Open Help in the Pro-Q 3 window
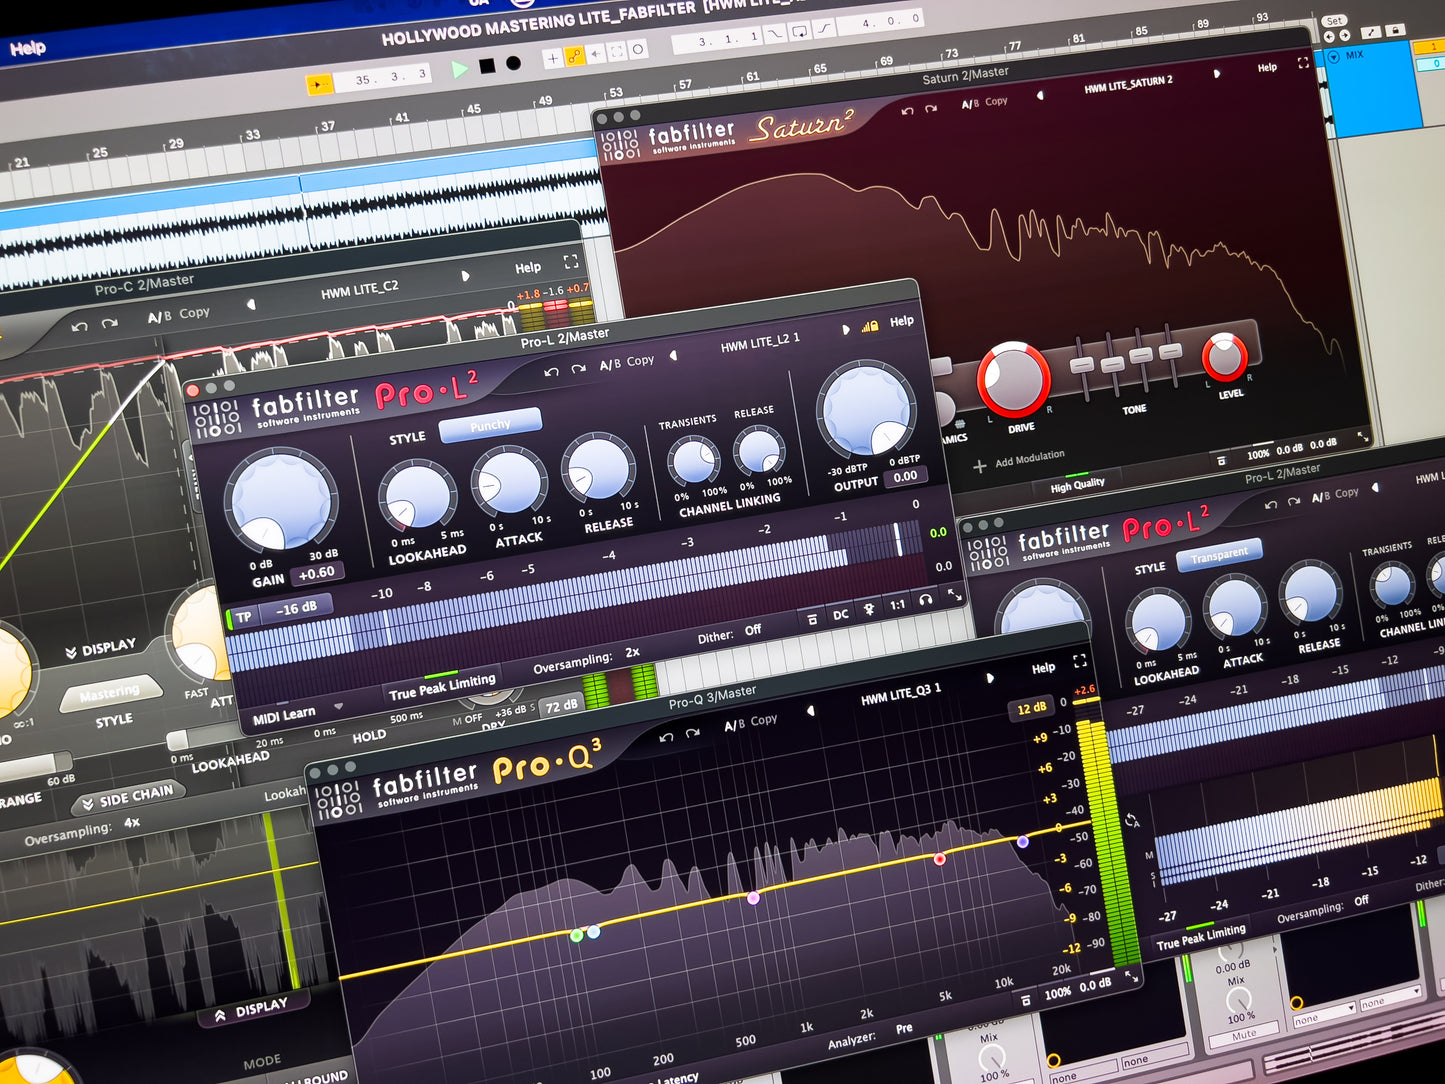This screenshot has height=1084, width=1445. pyautogui.click(x=1043, y=667)
